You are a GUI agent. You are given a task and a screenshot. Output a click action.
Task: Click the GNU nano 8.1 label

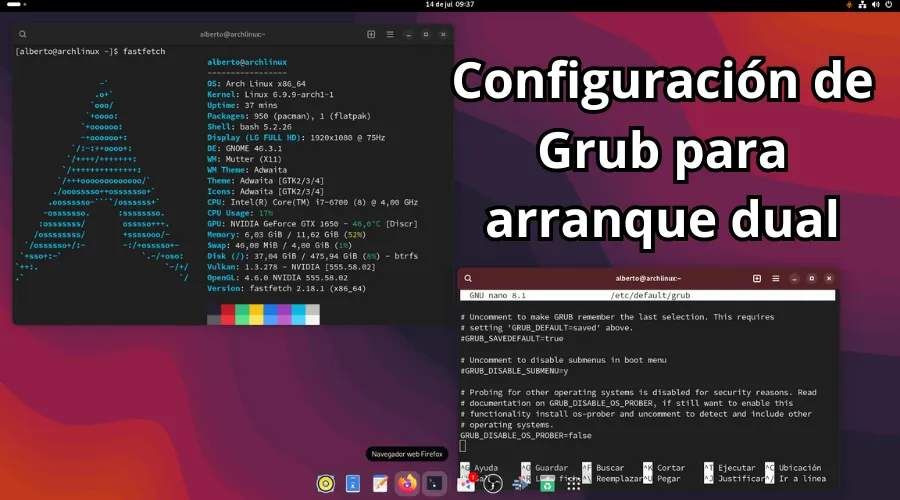pos(498,296)
